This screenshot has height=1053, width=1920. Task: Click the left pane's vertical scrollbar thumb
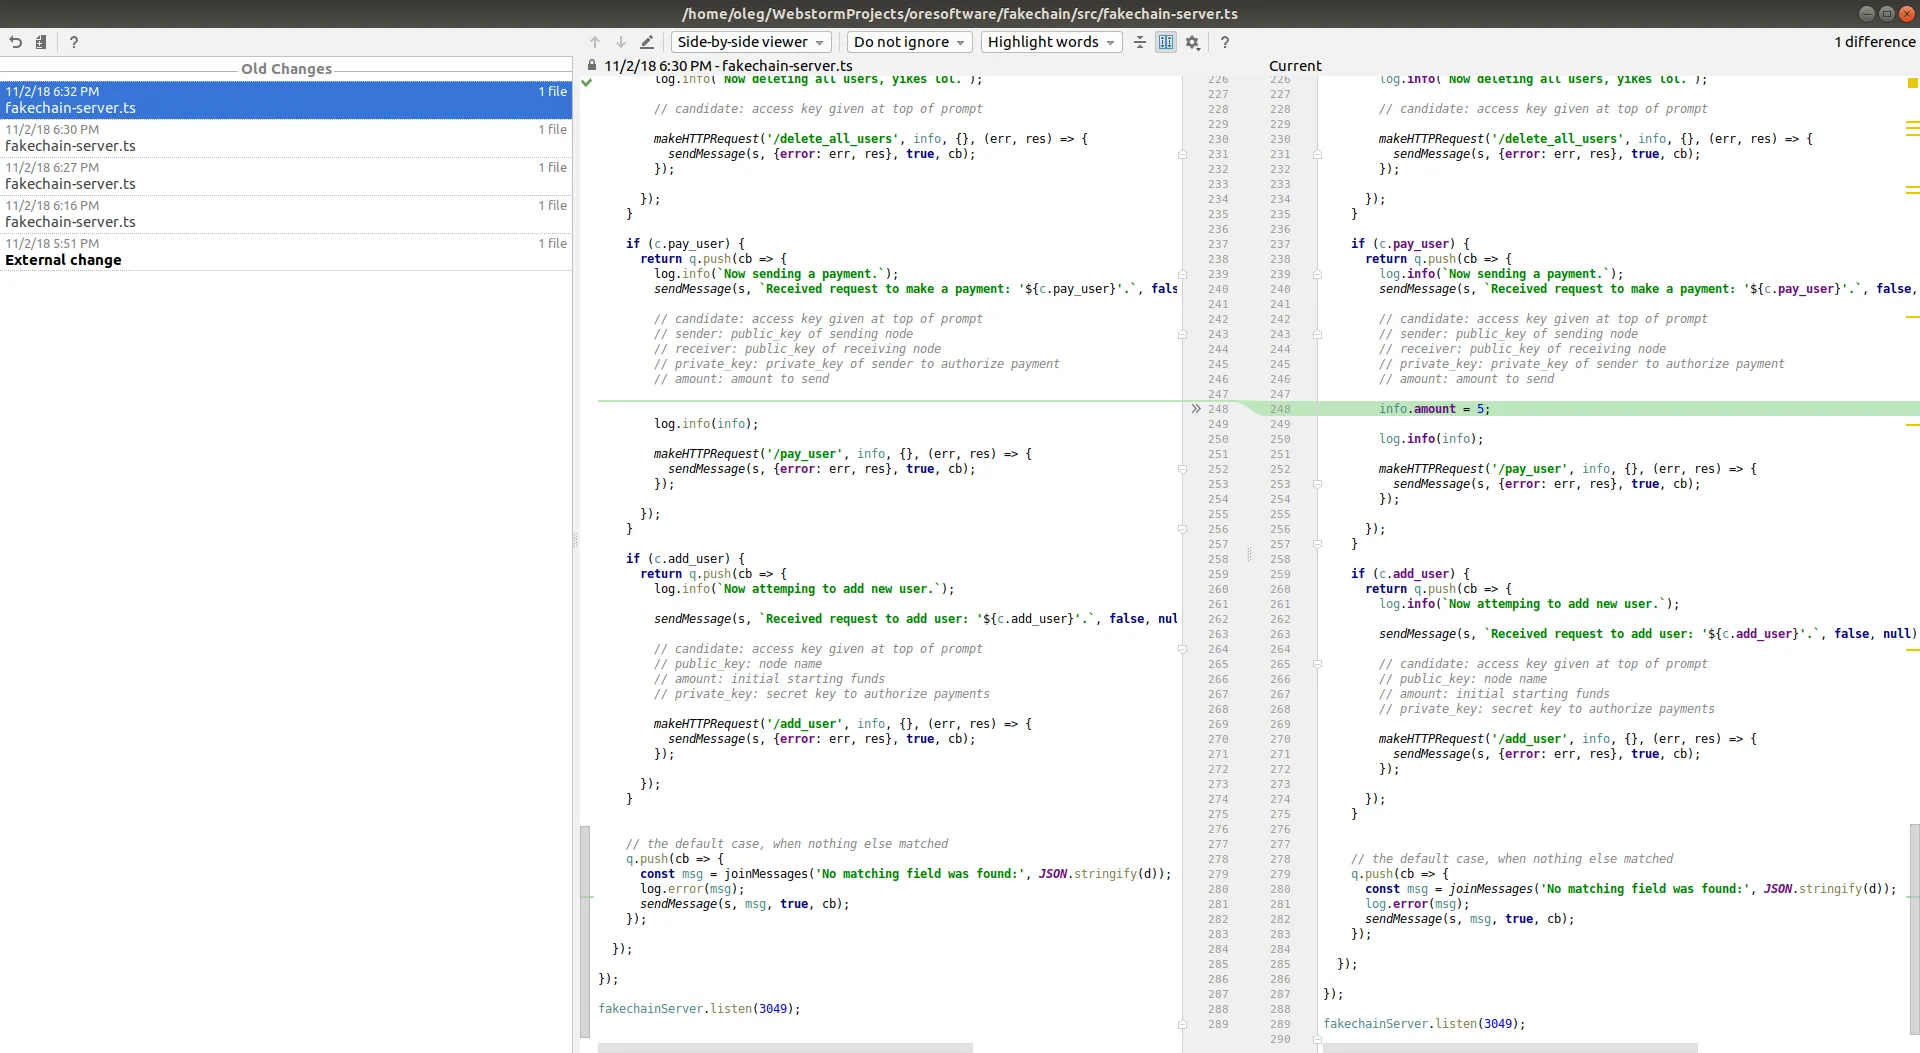click(585, 930)
